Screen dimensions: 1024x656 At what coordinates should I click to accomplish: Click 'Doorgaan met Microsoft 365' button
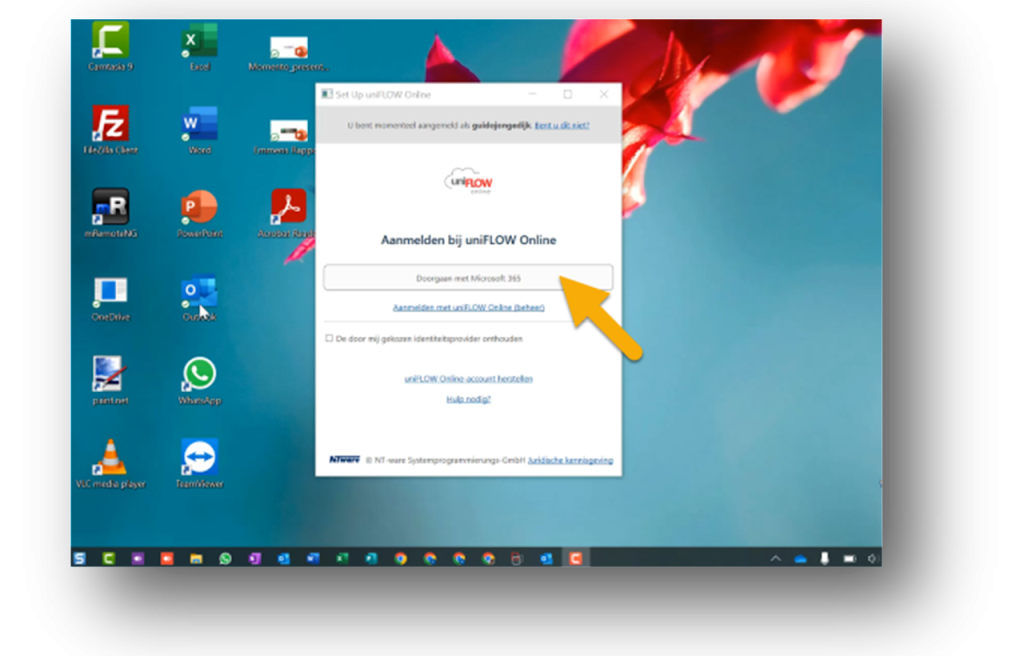point(468,278)
